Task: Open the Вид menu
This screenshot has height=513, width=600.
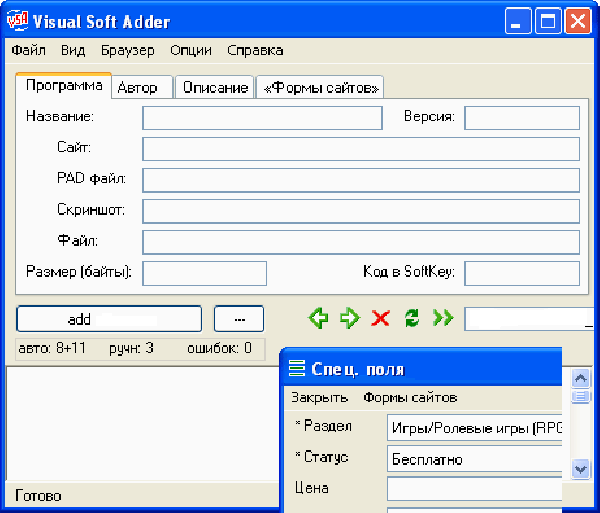Action: click(73, 50)
